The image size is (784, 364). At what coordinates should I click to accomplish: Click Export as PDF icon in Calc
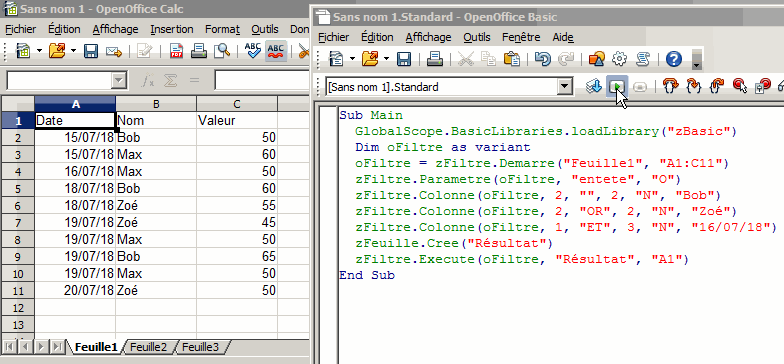coord(176,50)
